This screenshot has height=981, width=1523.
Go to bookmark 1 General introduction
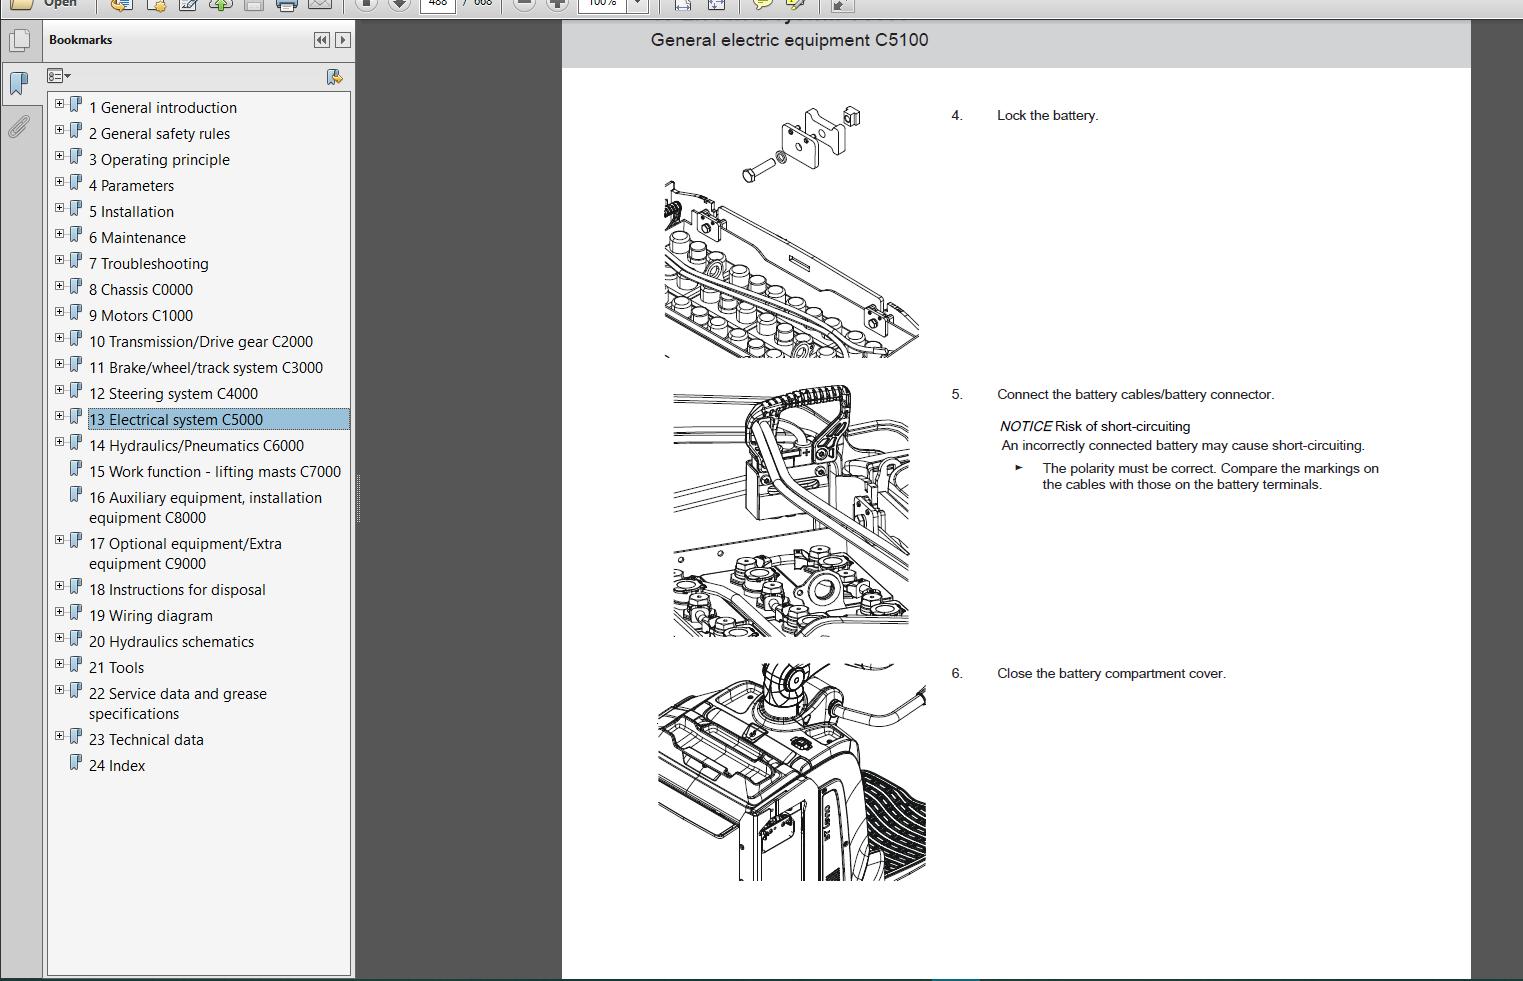point(163,108)
